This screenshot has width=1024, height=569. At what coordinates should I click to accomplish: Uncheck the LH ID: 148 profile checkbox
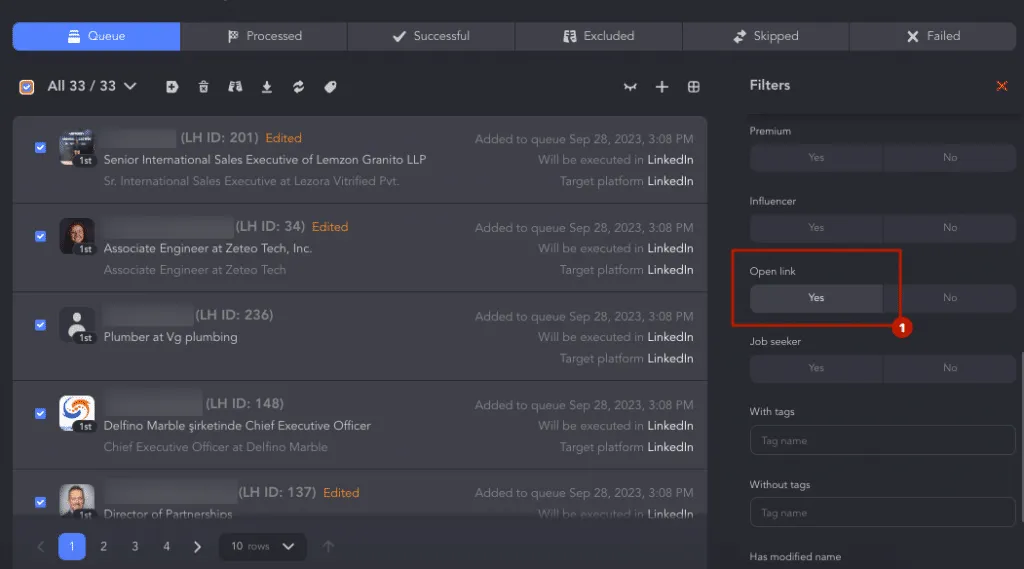(40, 414)
